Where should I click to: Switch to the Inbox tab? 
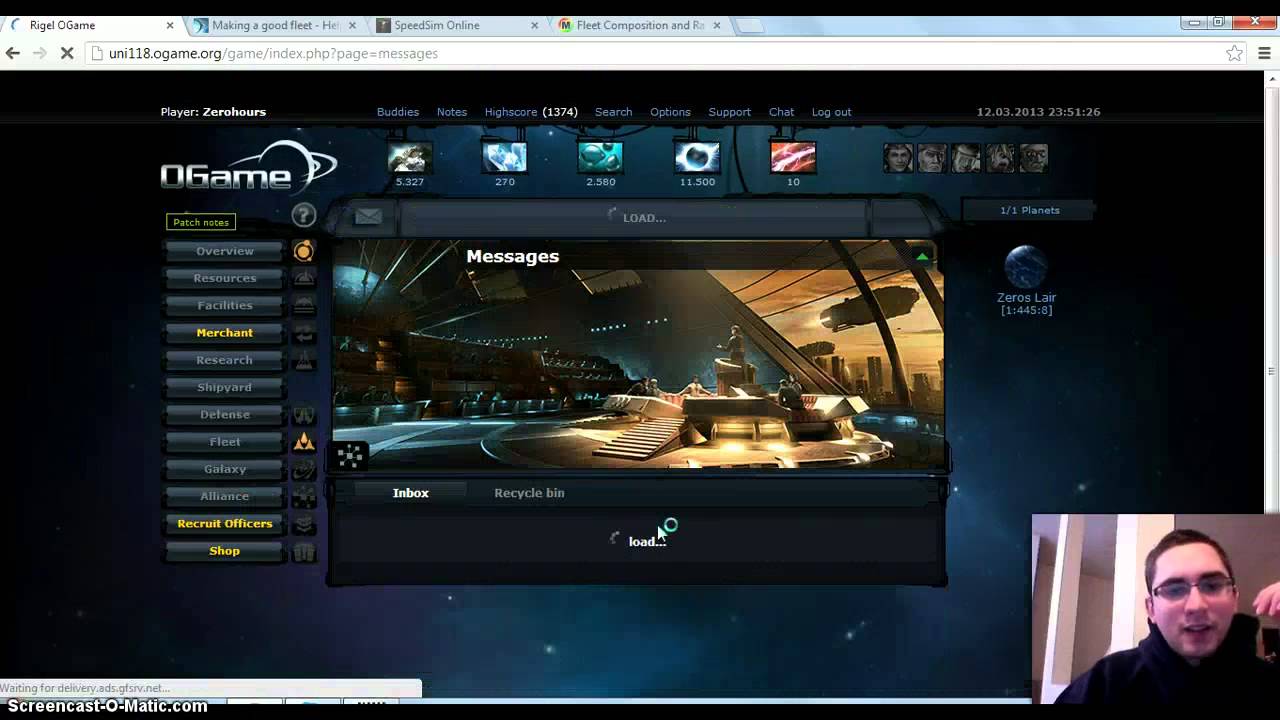[411, 493]
